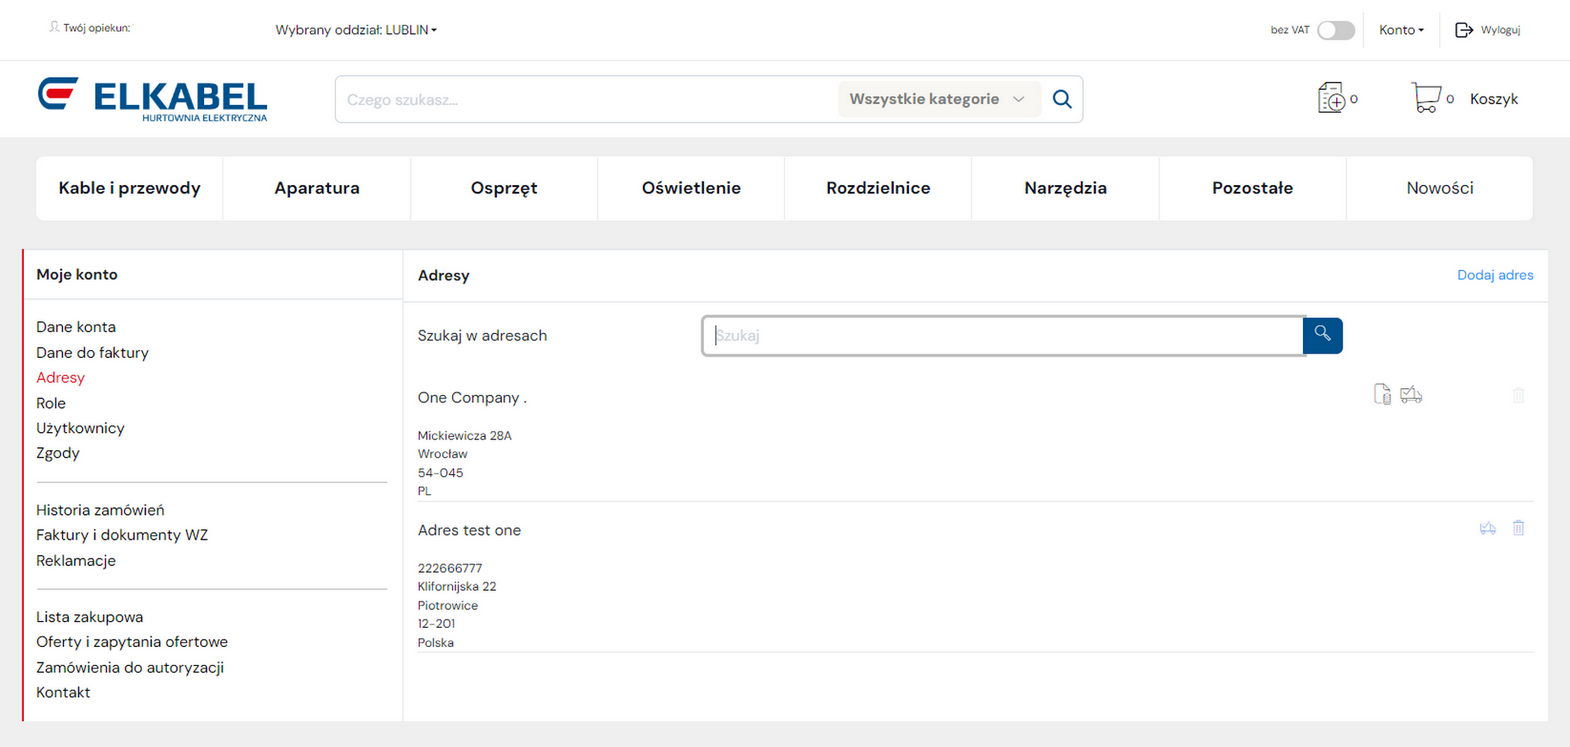This screenshot has width=1570, height=747.
Task: Open Faktury i dokumenty WZ page
Action: click(x=122, y=535)
